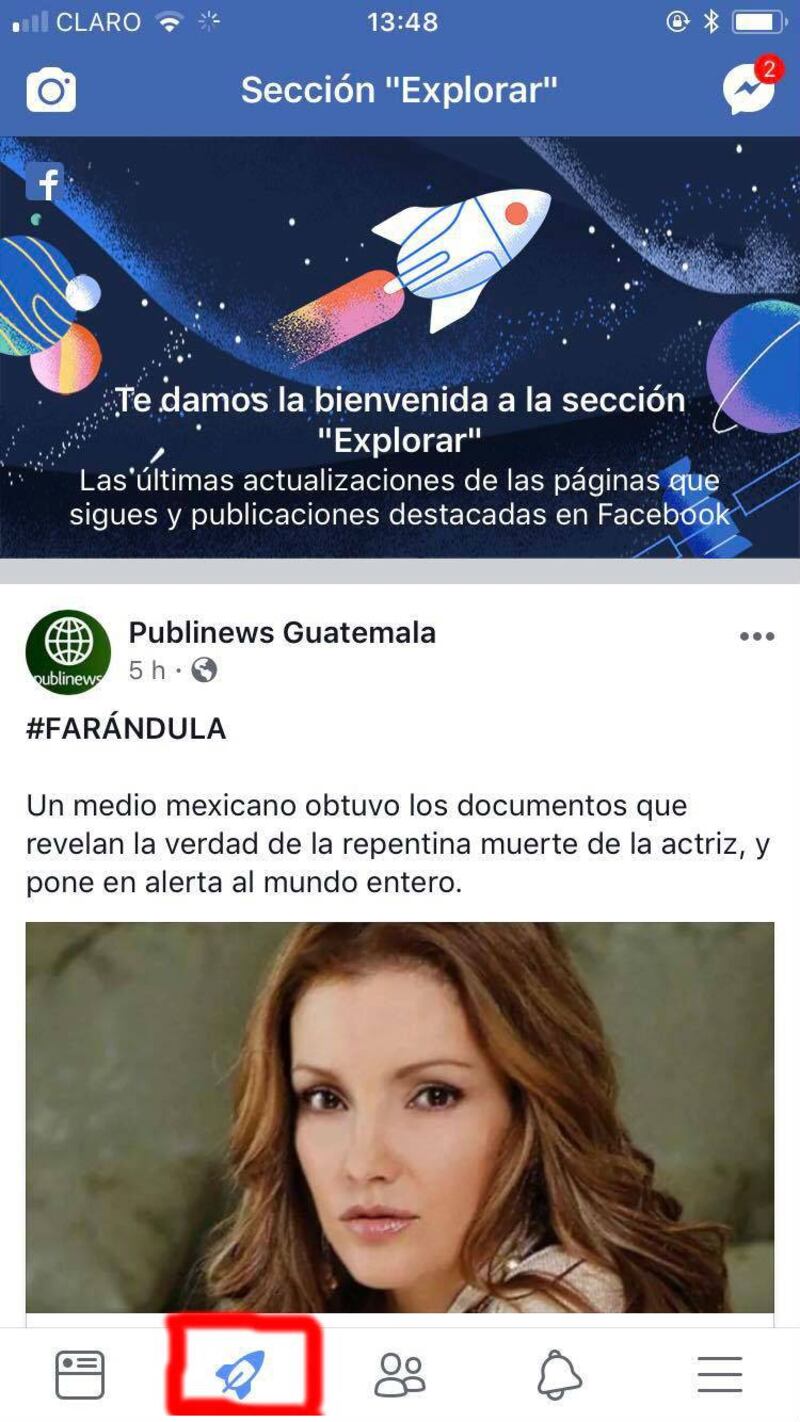Screen dimensions: 800x1422
Task: Open the Notifications bell tab
Action: [559, 1374]
